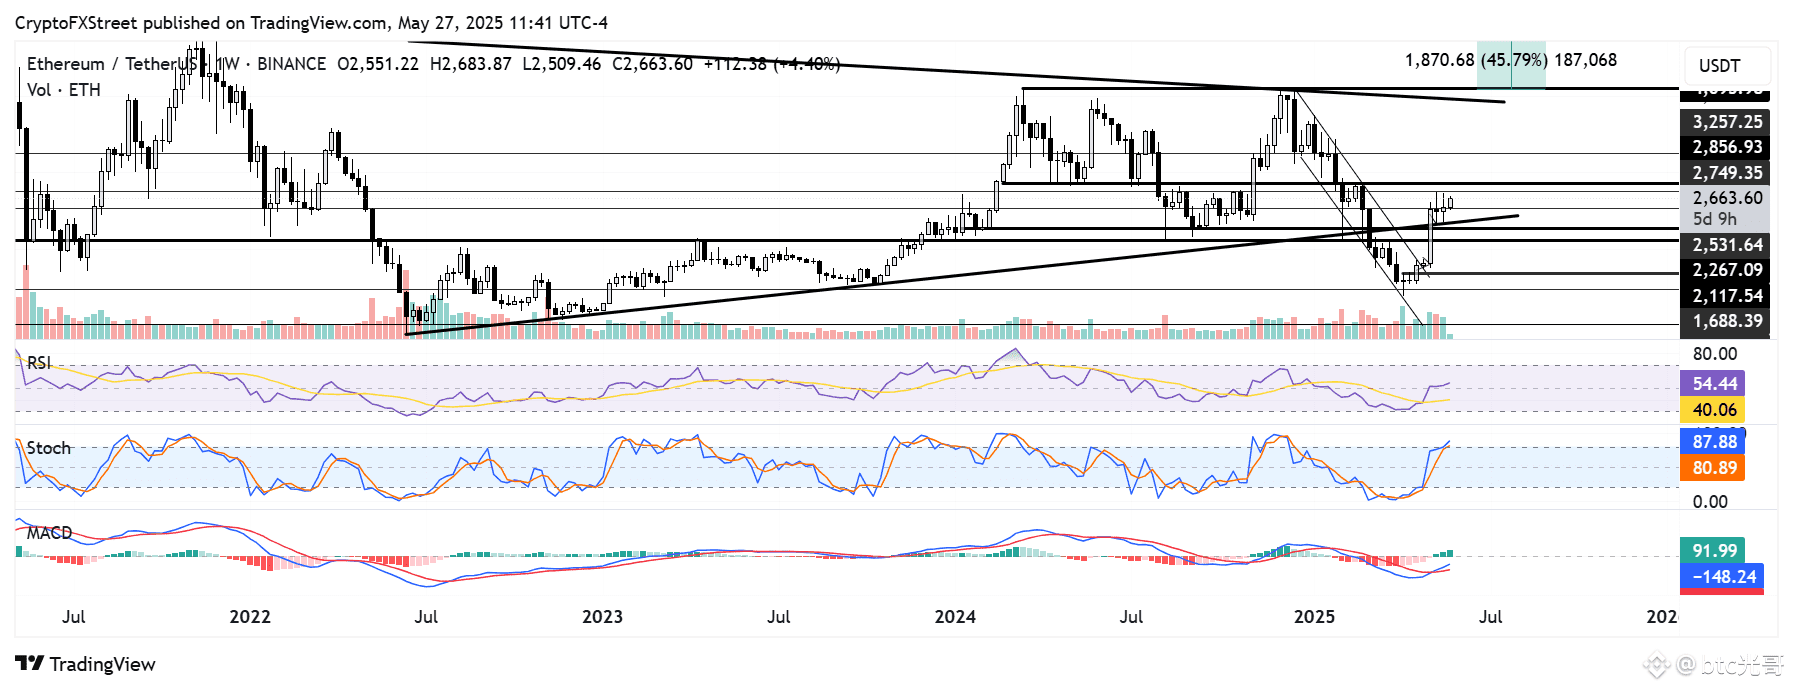Click the 2025 marker on time axis
1793x690 pixels.
(x=1314, y=617)
